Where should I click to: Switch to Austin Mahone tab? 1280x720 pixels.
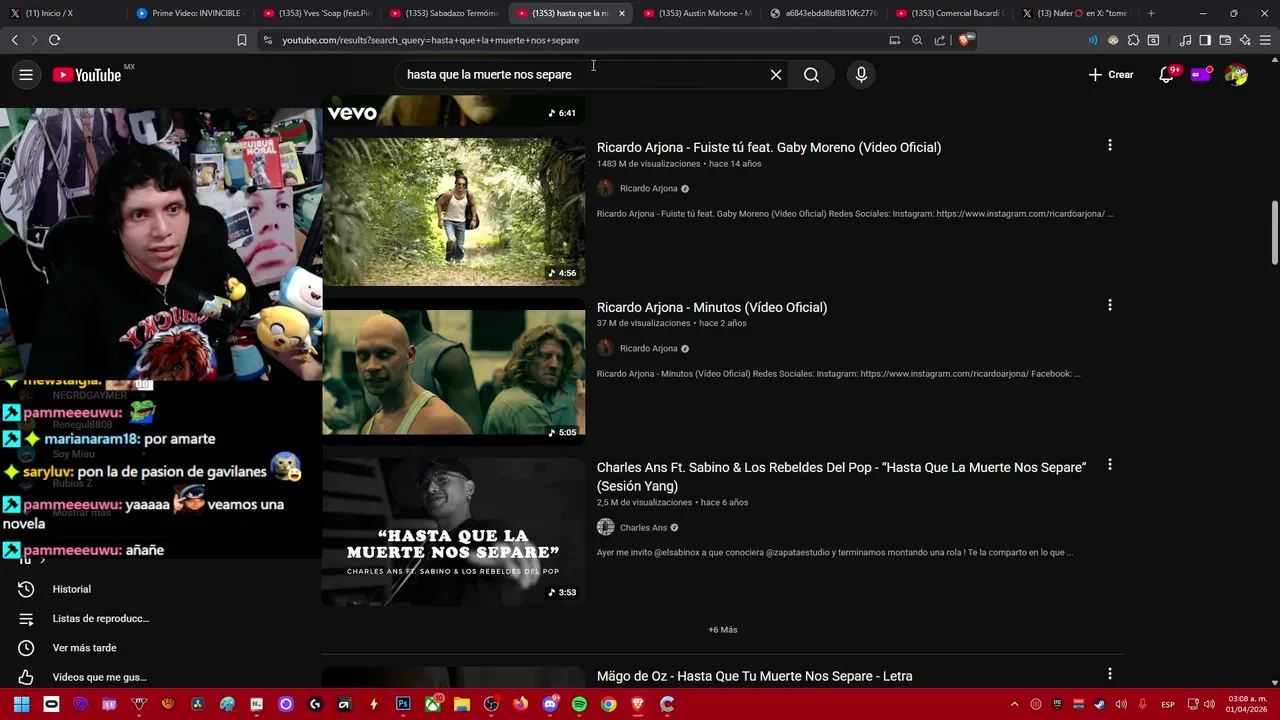(697, 13)
